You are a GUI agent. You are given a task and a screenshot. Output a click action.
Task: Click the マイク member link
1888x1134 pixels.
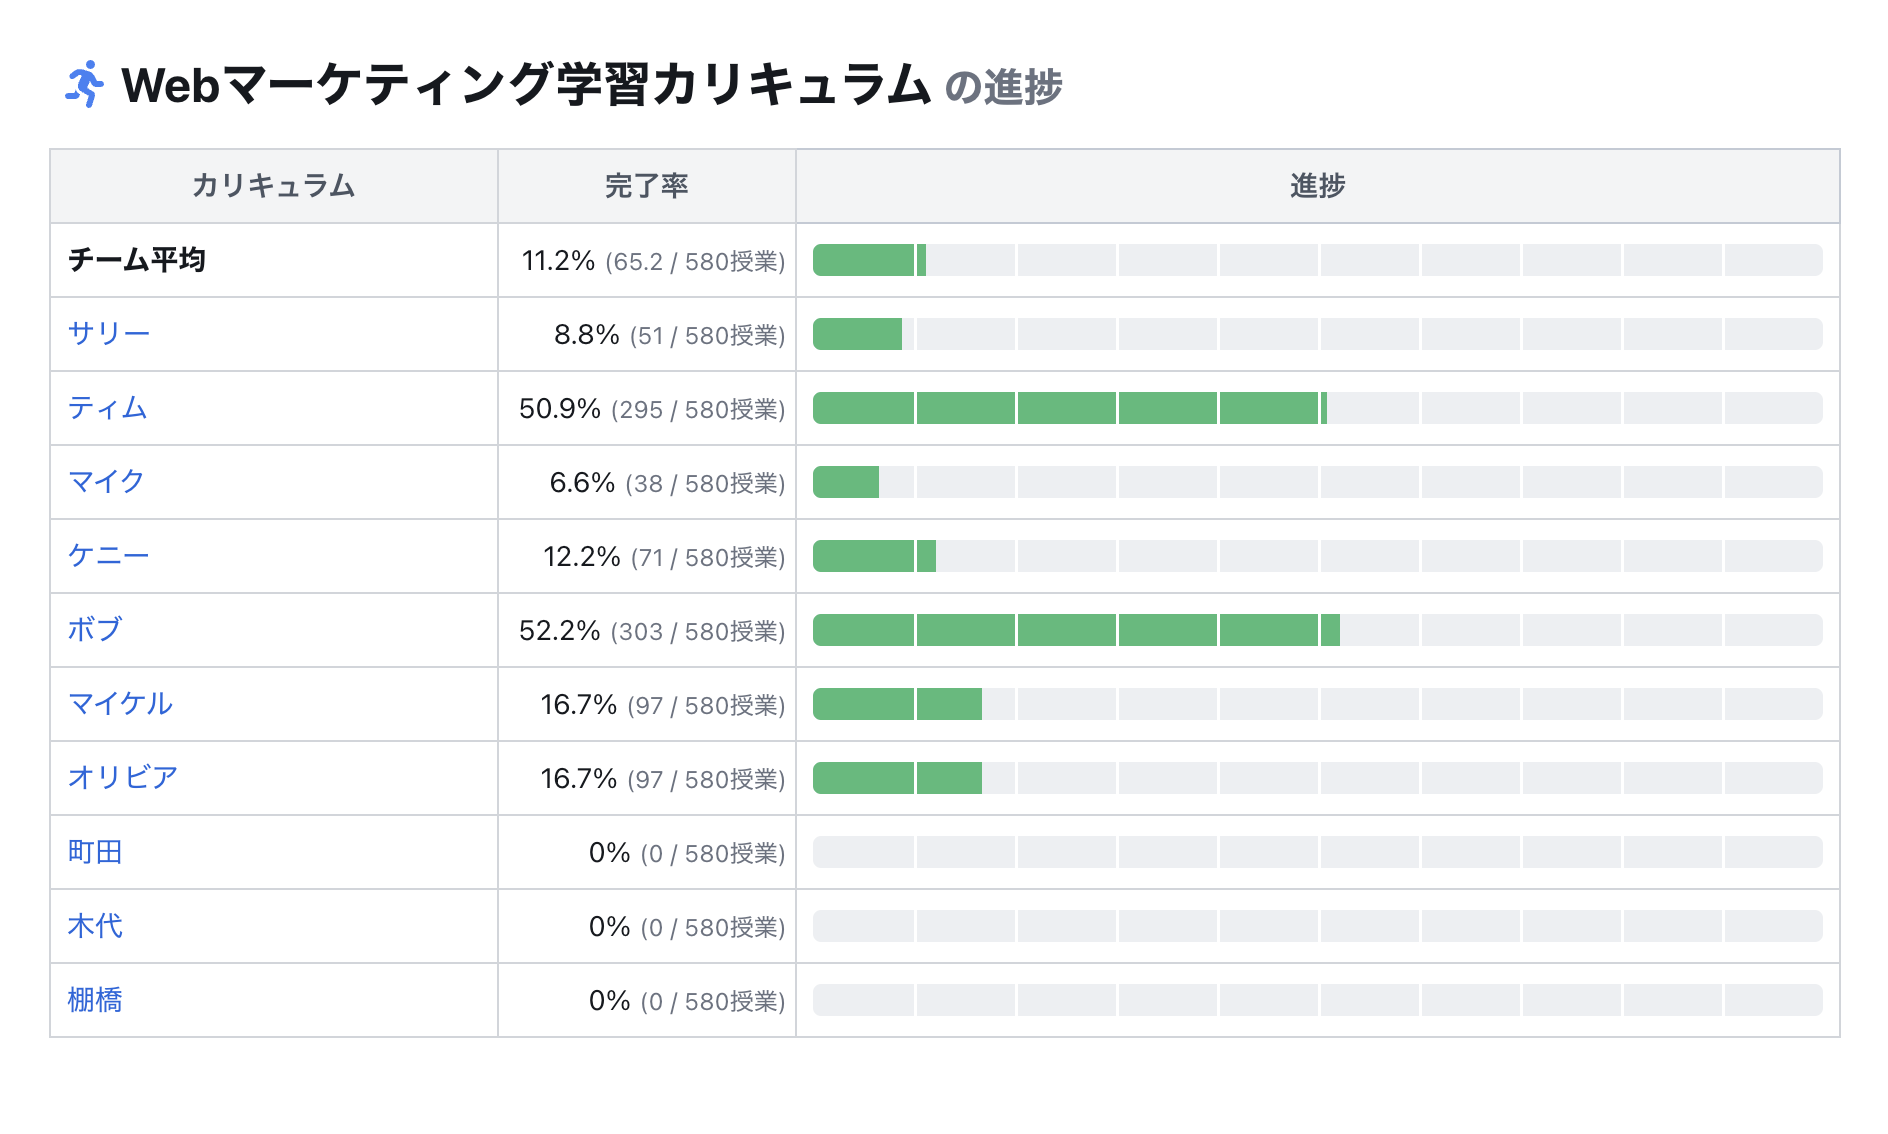(106, 482)
